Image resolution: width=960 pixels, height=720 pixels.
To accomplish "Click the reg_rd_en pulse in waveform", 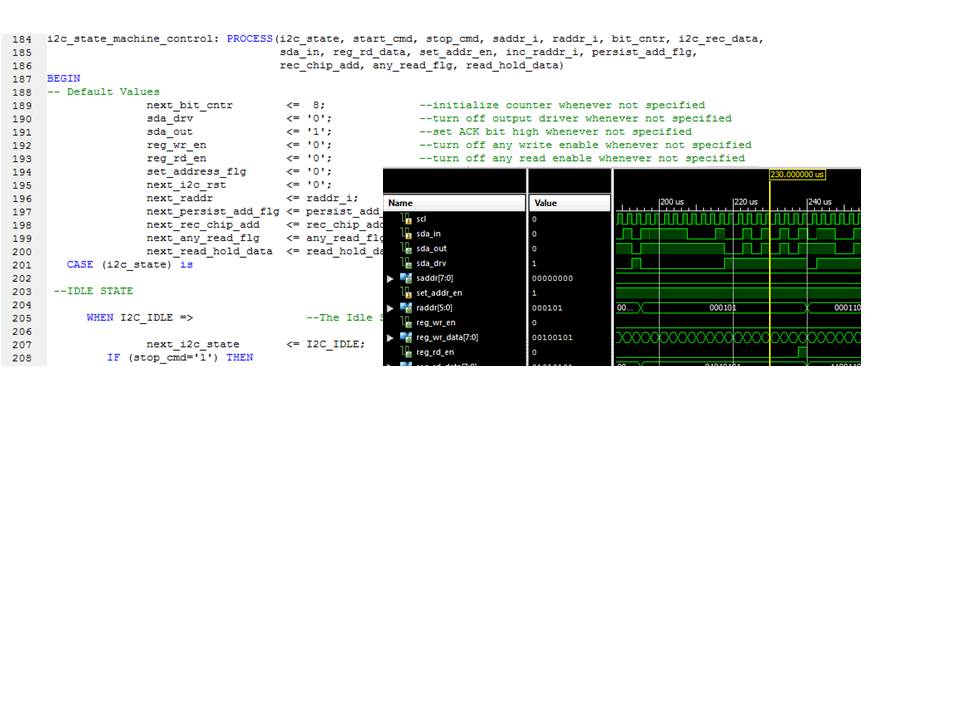I will pos(802,352).
